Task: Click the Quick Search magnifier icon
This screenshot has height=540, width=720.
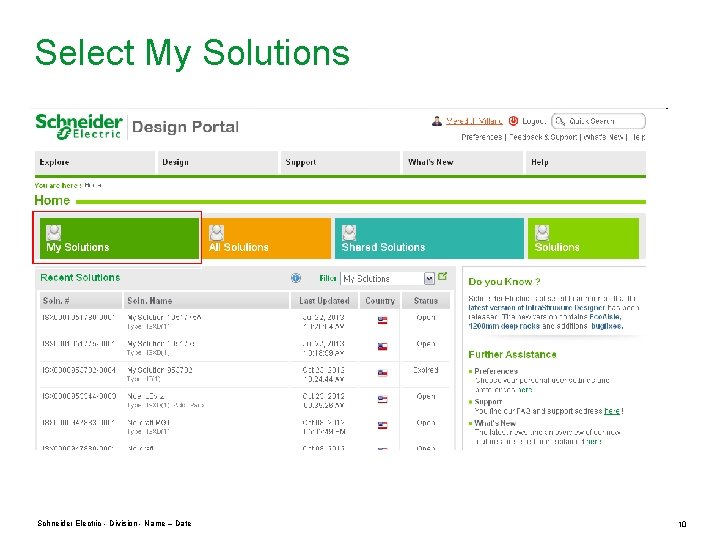Action: coord(560,121)
